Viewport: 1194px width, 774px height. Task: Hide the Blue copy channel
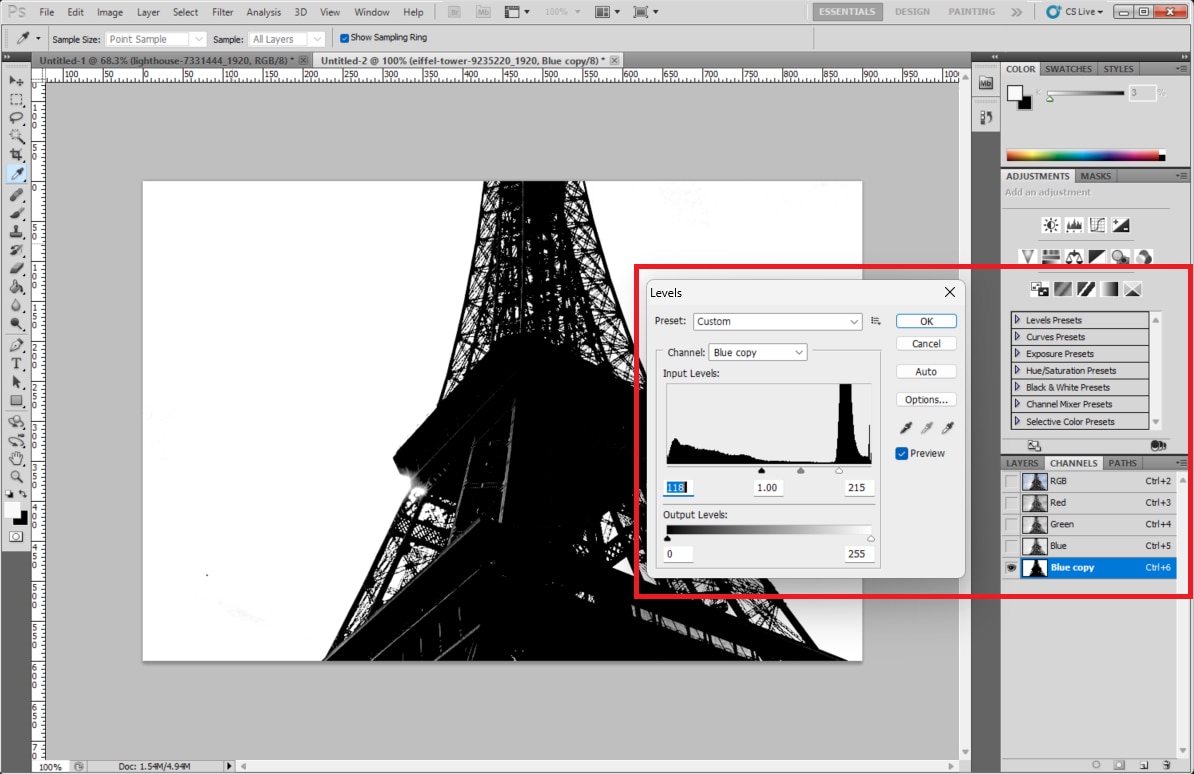[x=1010, y=568]
